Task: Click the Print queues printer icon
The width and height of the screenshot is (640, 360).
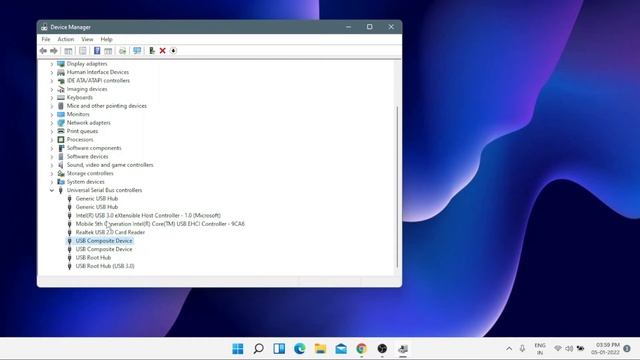Action: (61, 131)
